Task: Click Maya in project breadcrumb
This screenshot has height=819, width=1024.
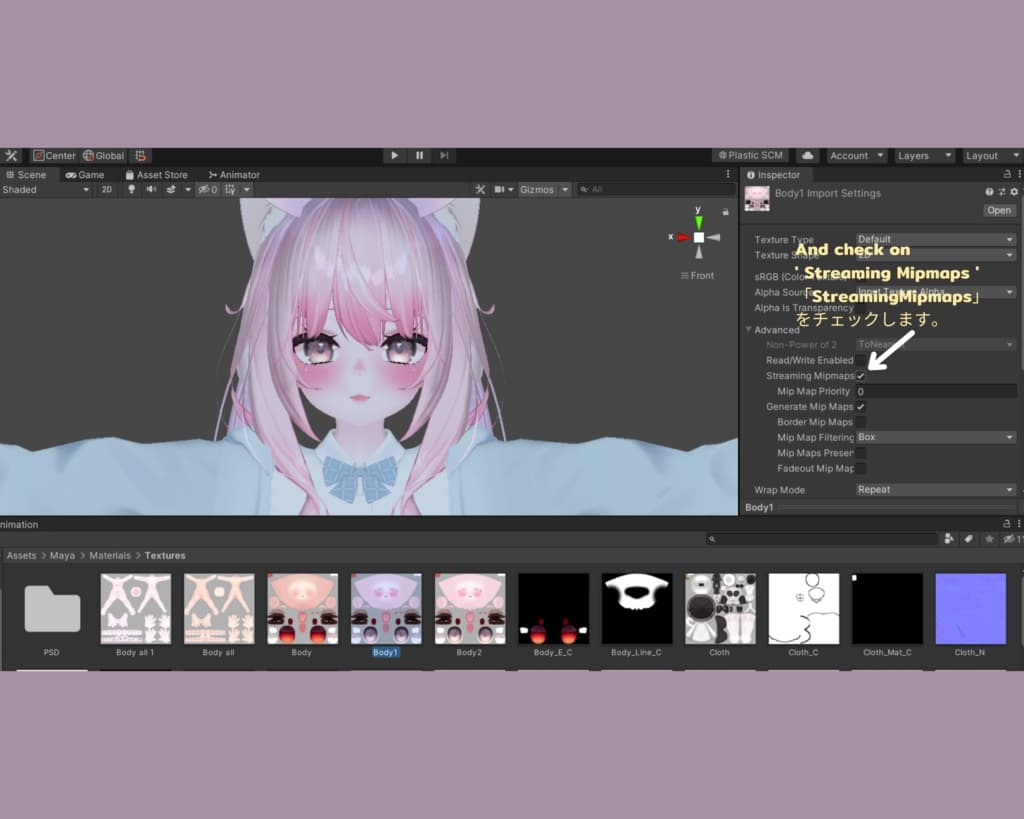Action: coord(62,555)
